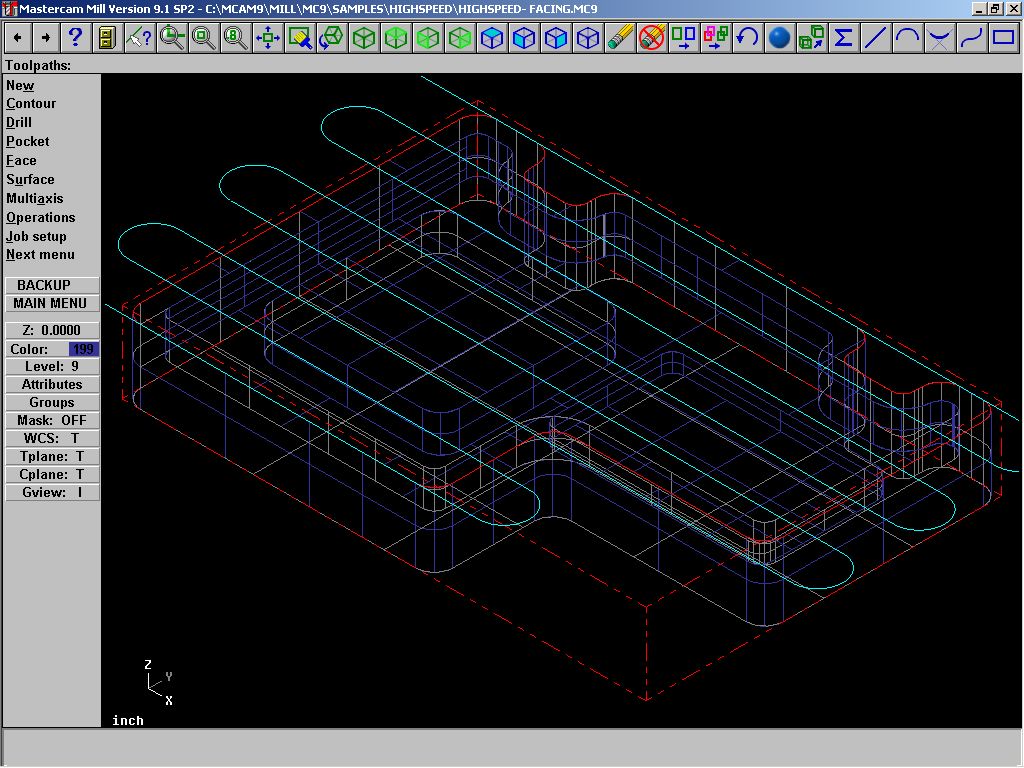Viewport: 1024px width, 768px height.
Task: Toggle shading with the blue sphere icon
Action: pyautogui.click(x=780, y=38)
